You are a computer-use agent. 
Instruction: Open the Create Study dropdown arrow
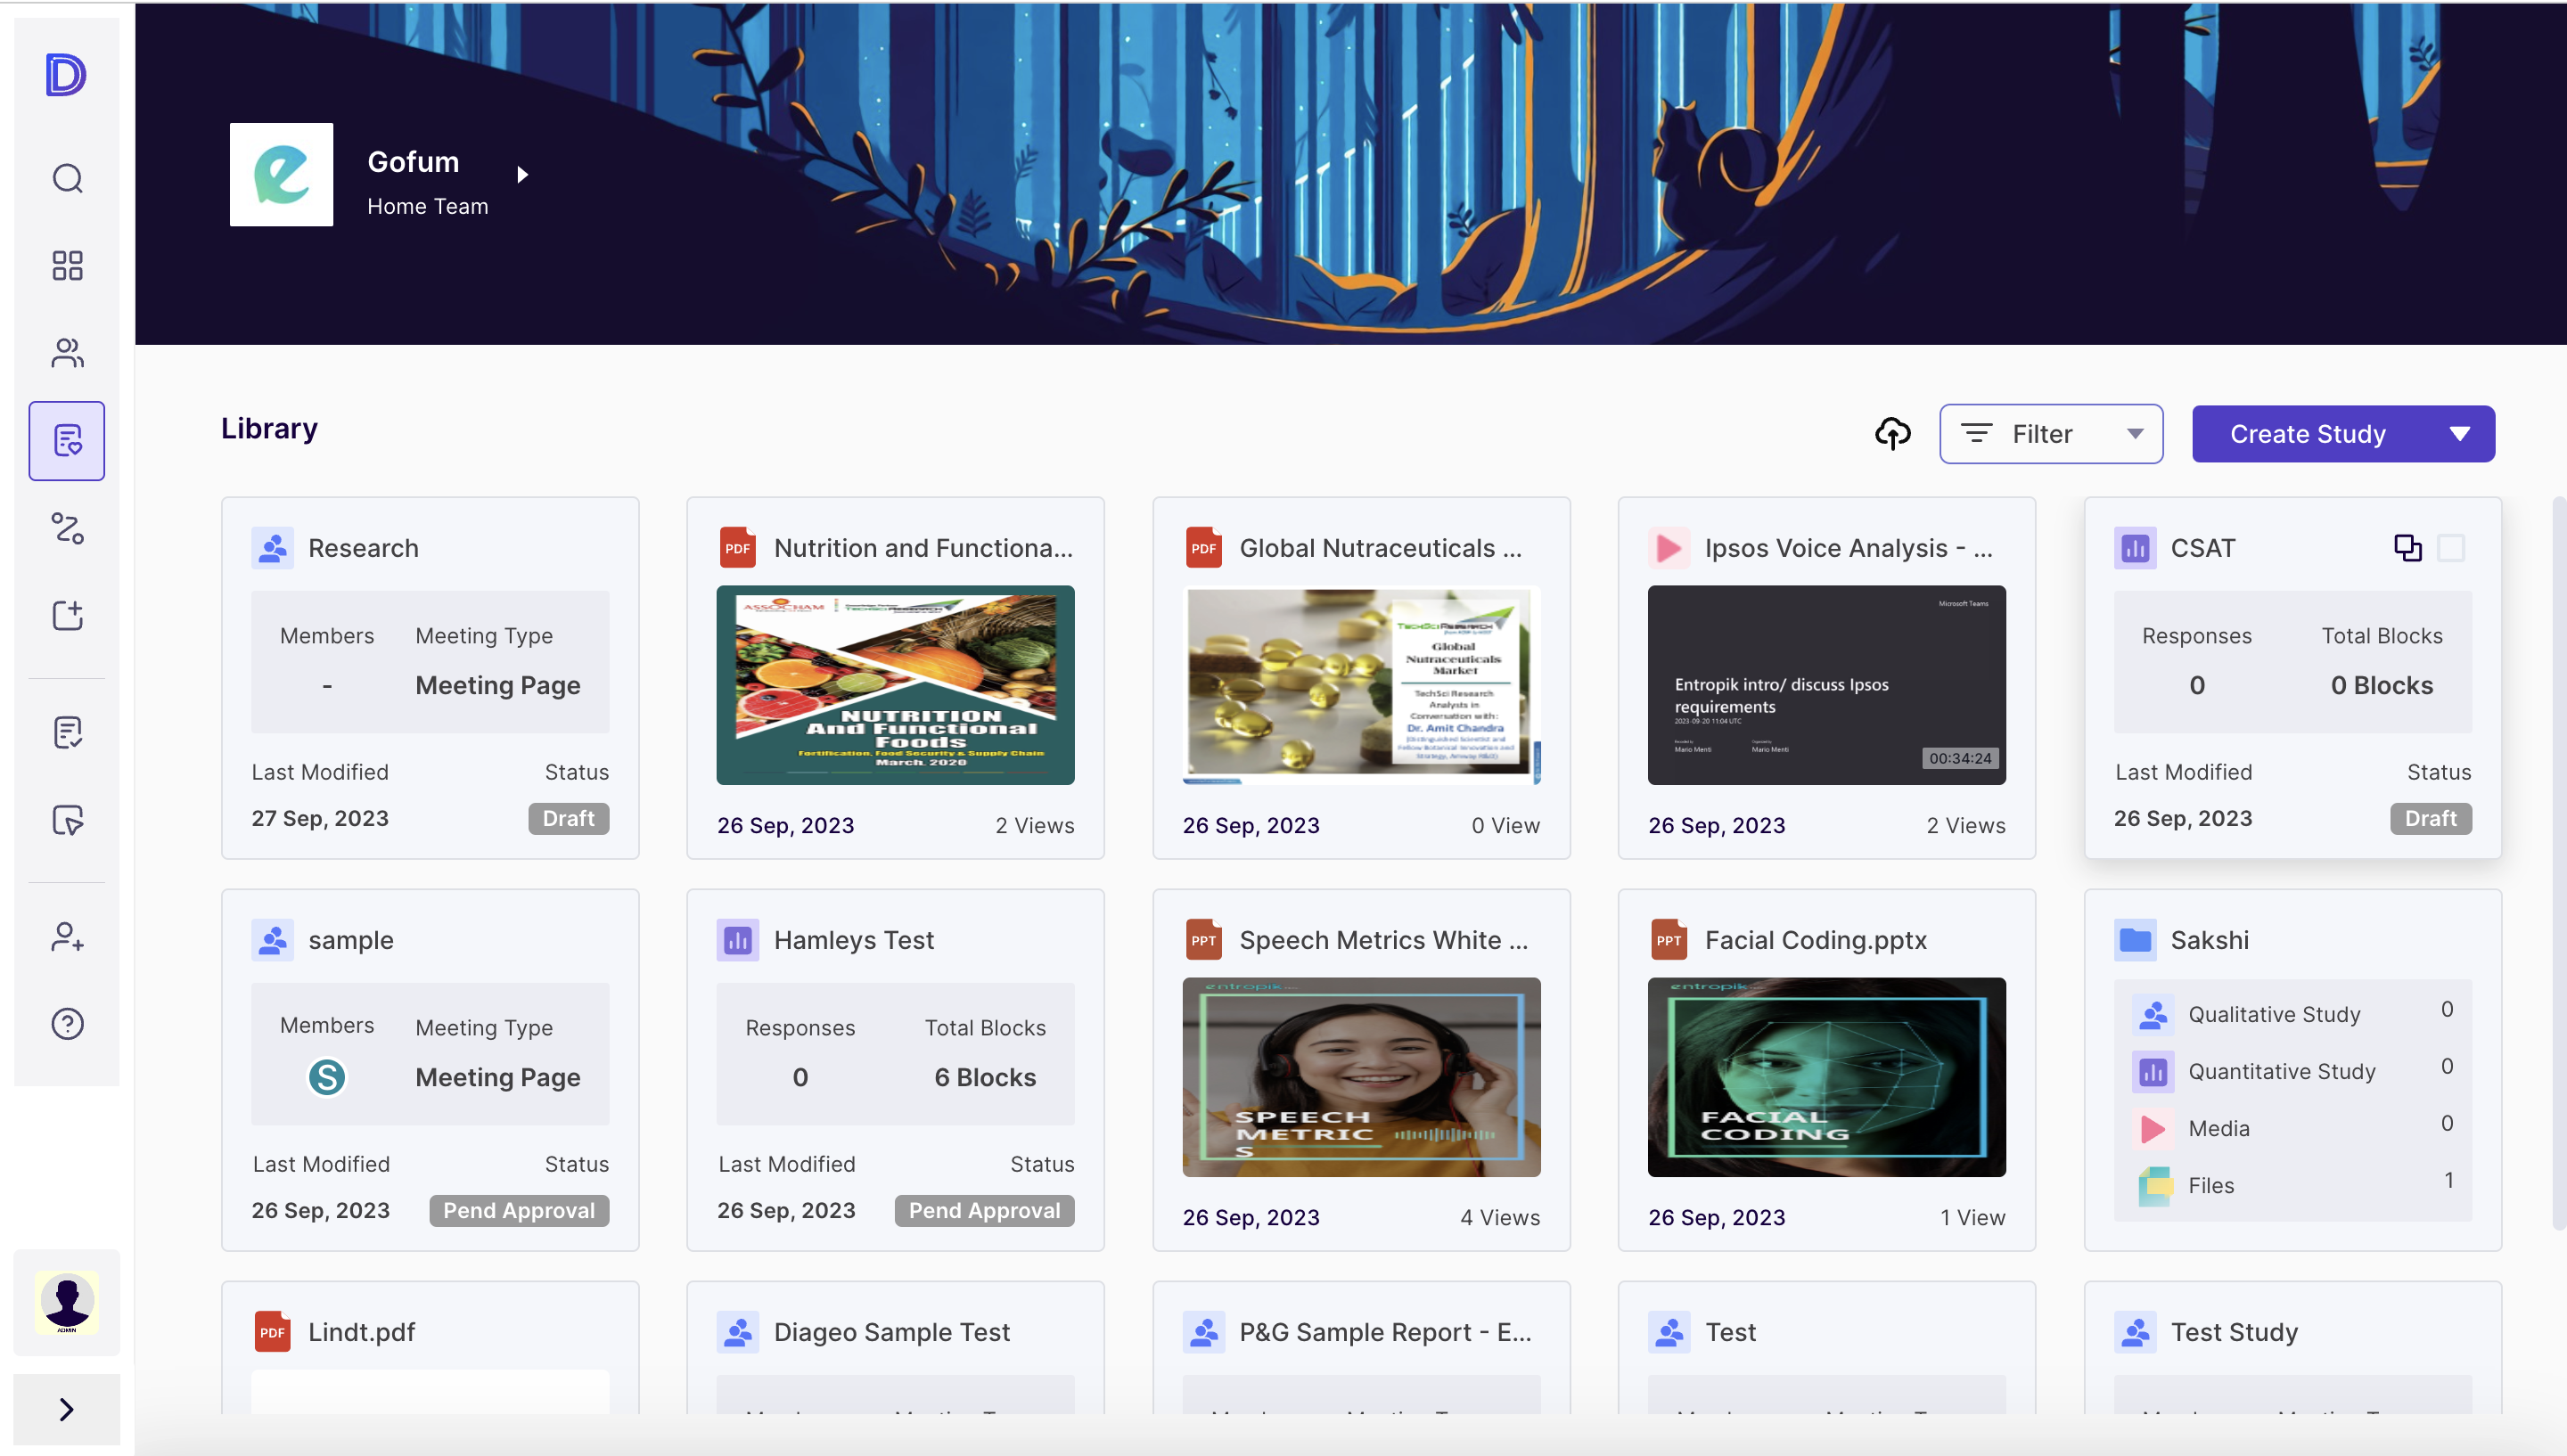tap(2460, 433)
